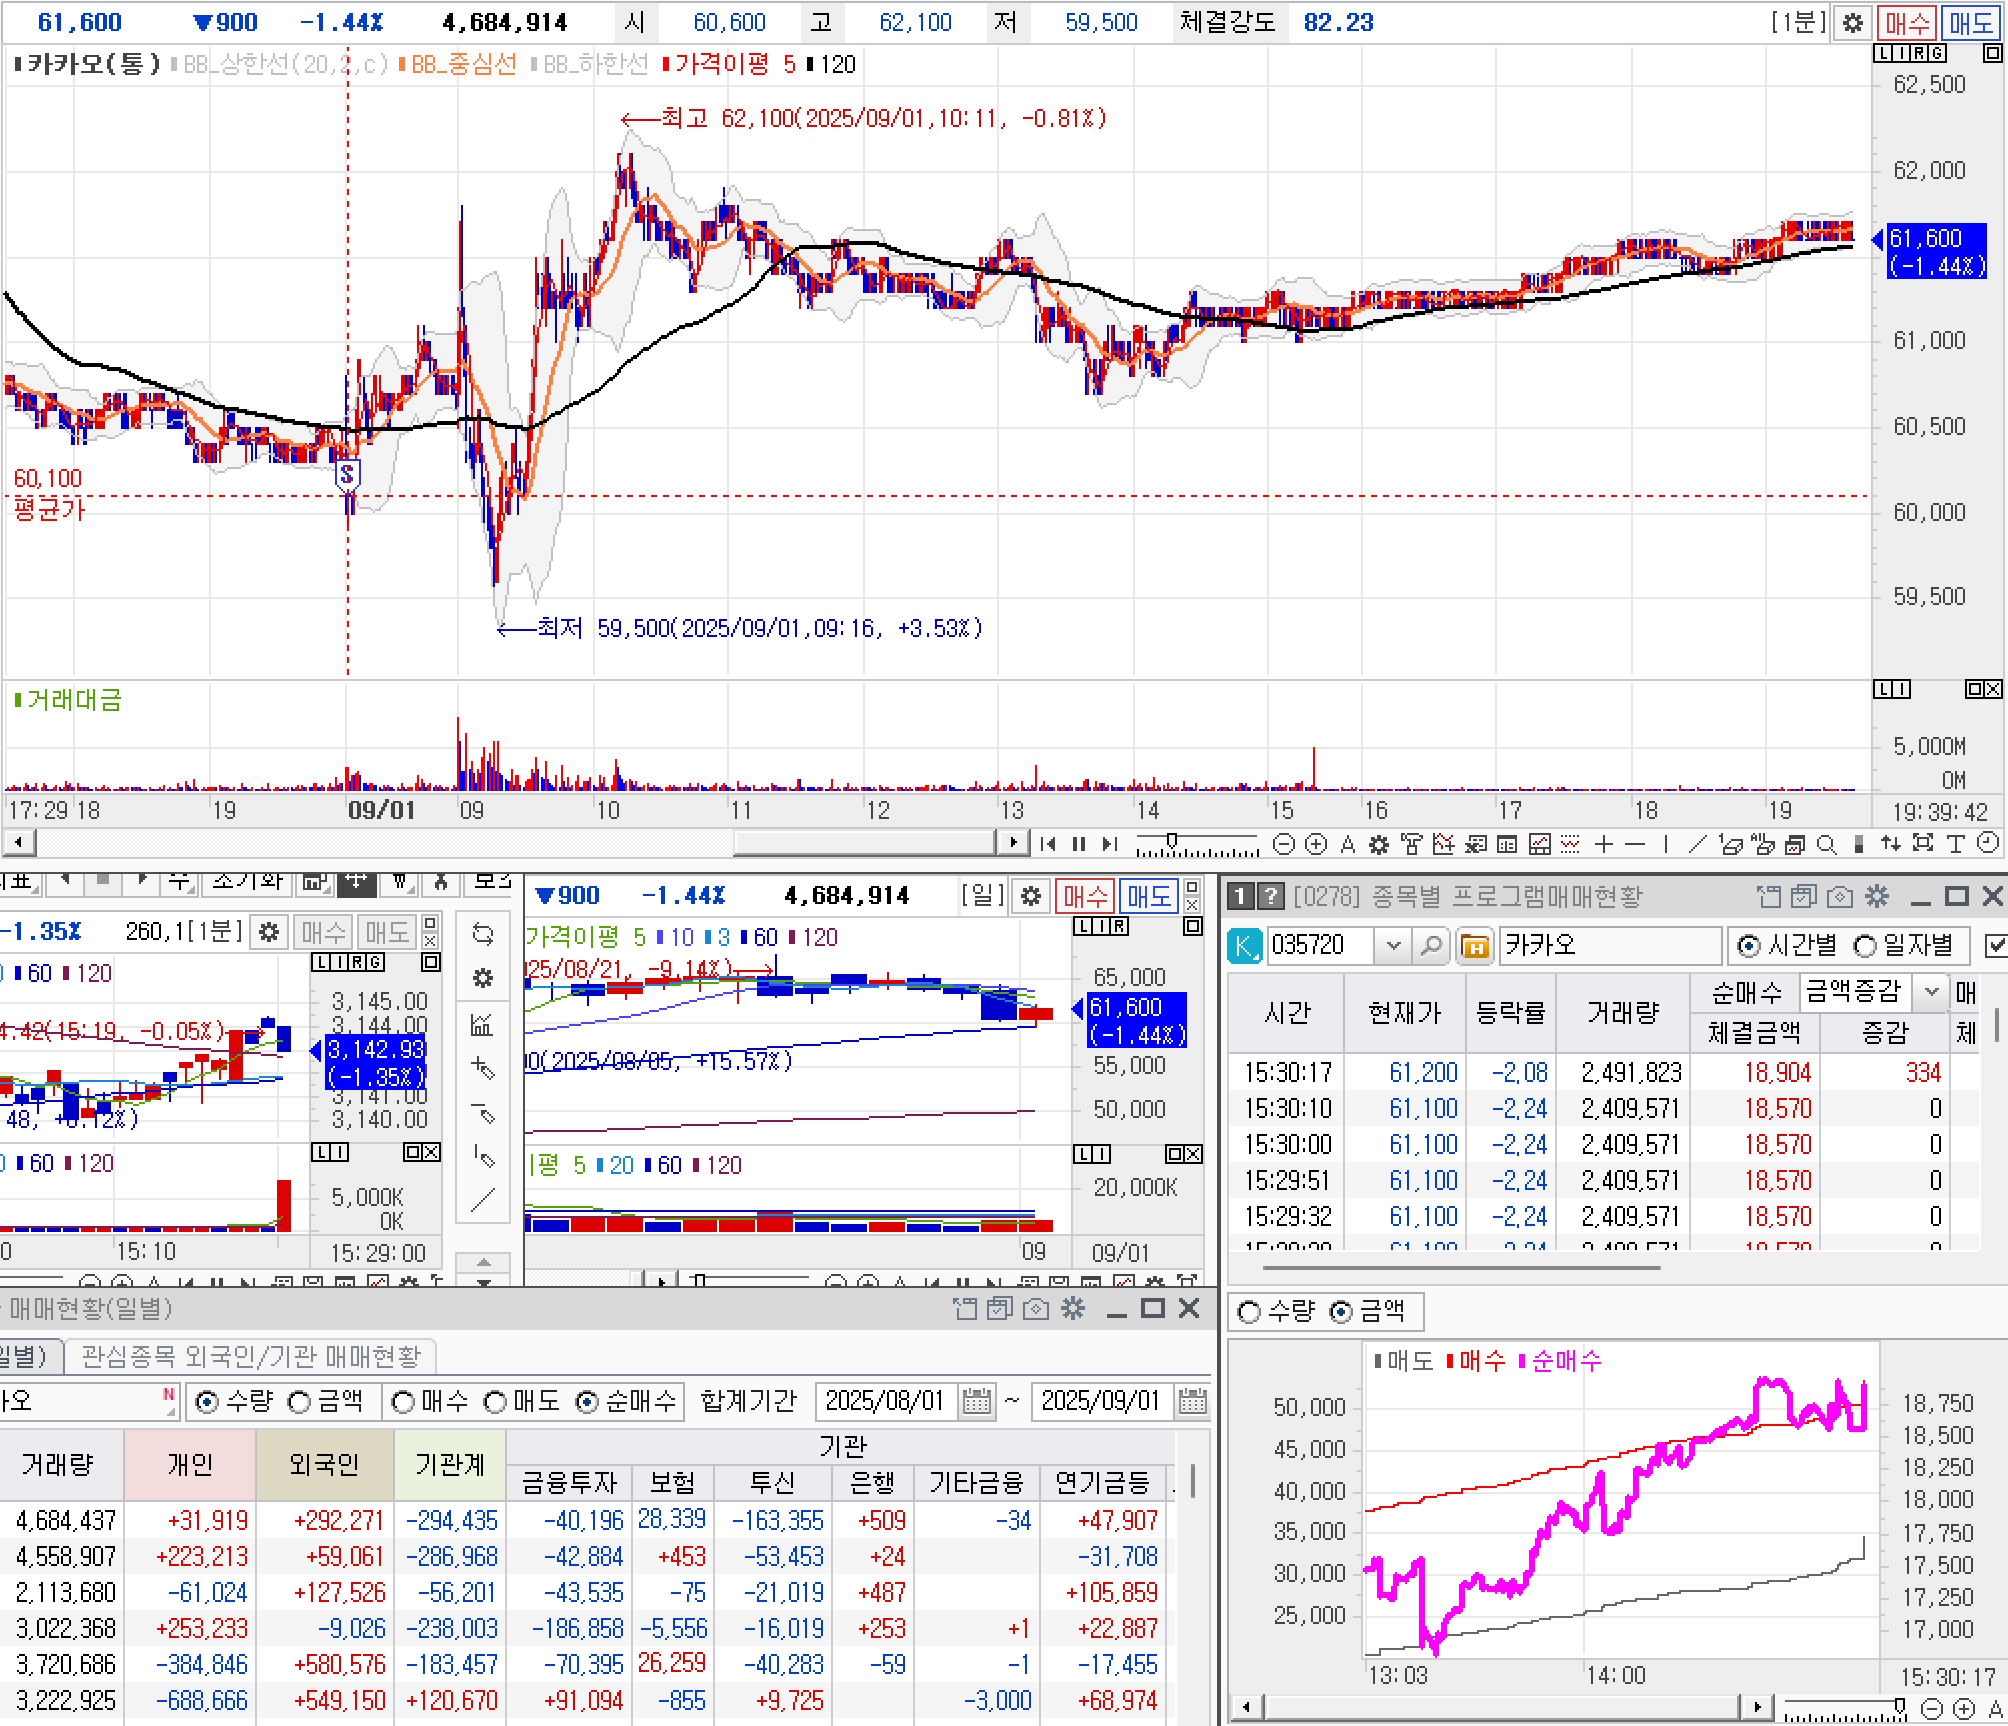Open main chart settings gear in bottom toolbar
The image size is (2008, 1726).
coord(1379,845)
